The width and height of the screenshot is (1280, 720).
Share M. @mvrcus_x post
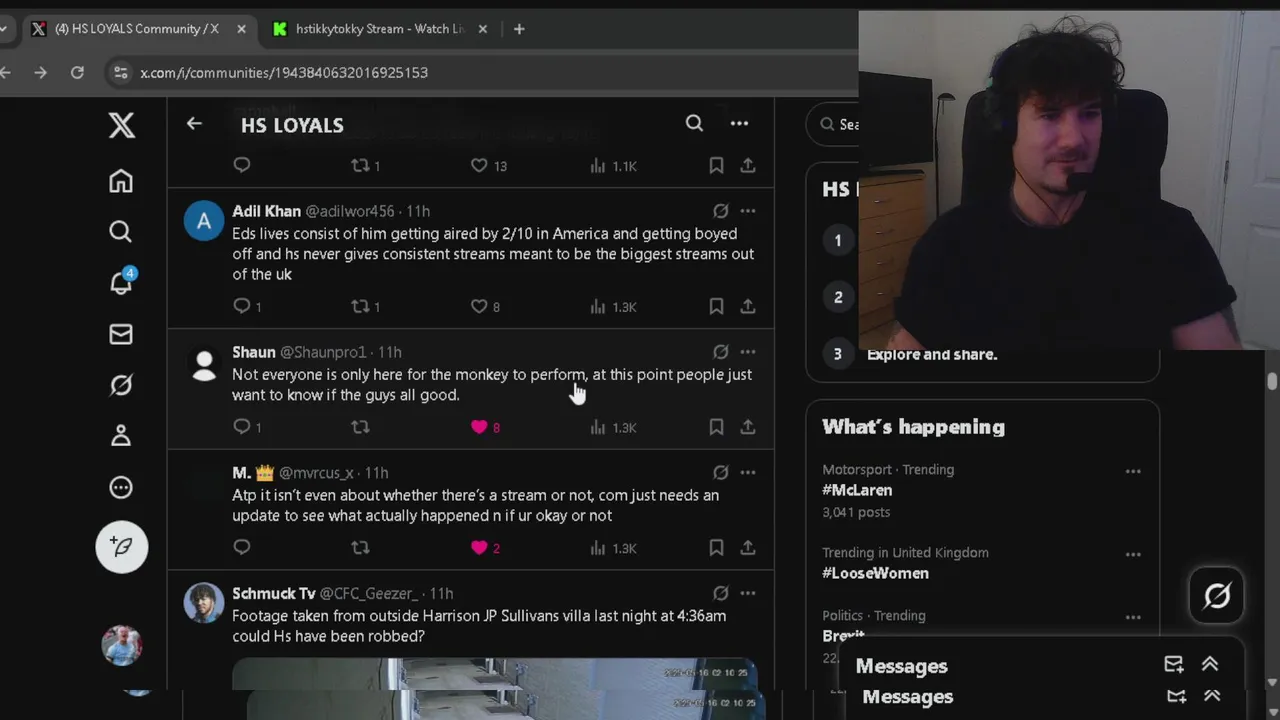[x=748, y=547]
